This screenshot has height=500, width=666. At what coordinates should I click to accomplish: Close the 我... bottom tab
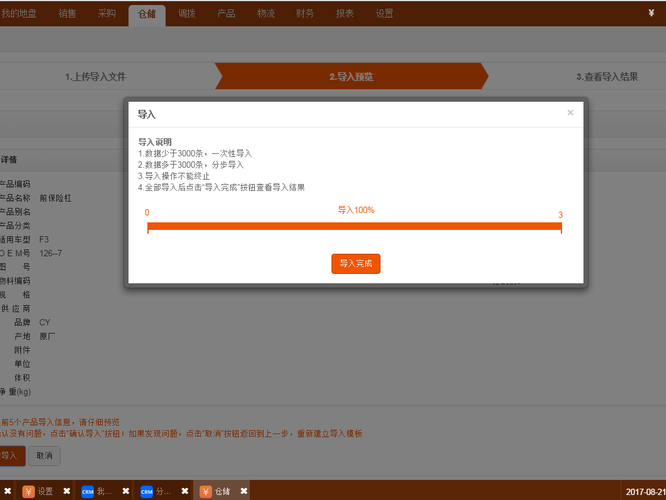[x=126, y=491]
